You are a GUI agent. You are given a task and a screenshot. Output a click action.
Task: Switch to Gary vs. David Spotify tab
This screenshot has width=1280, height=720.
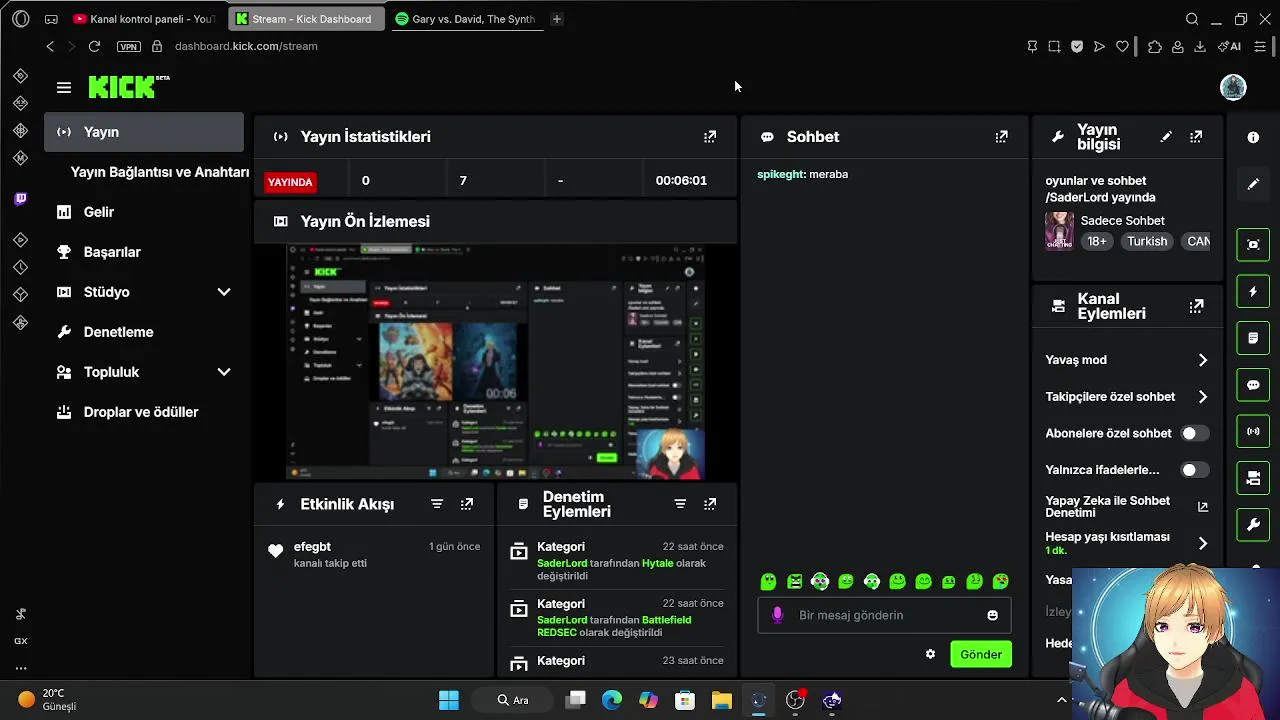(465, 19)
